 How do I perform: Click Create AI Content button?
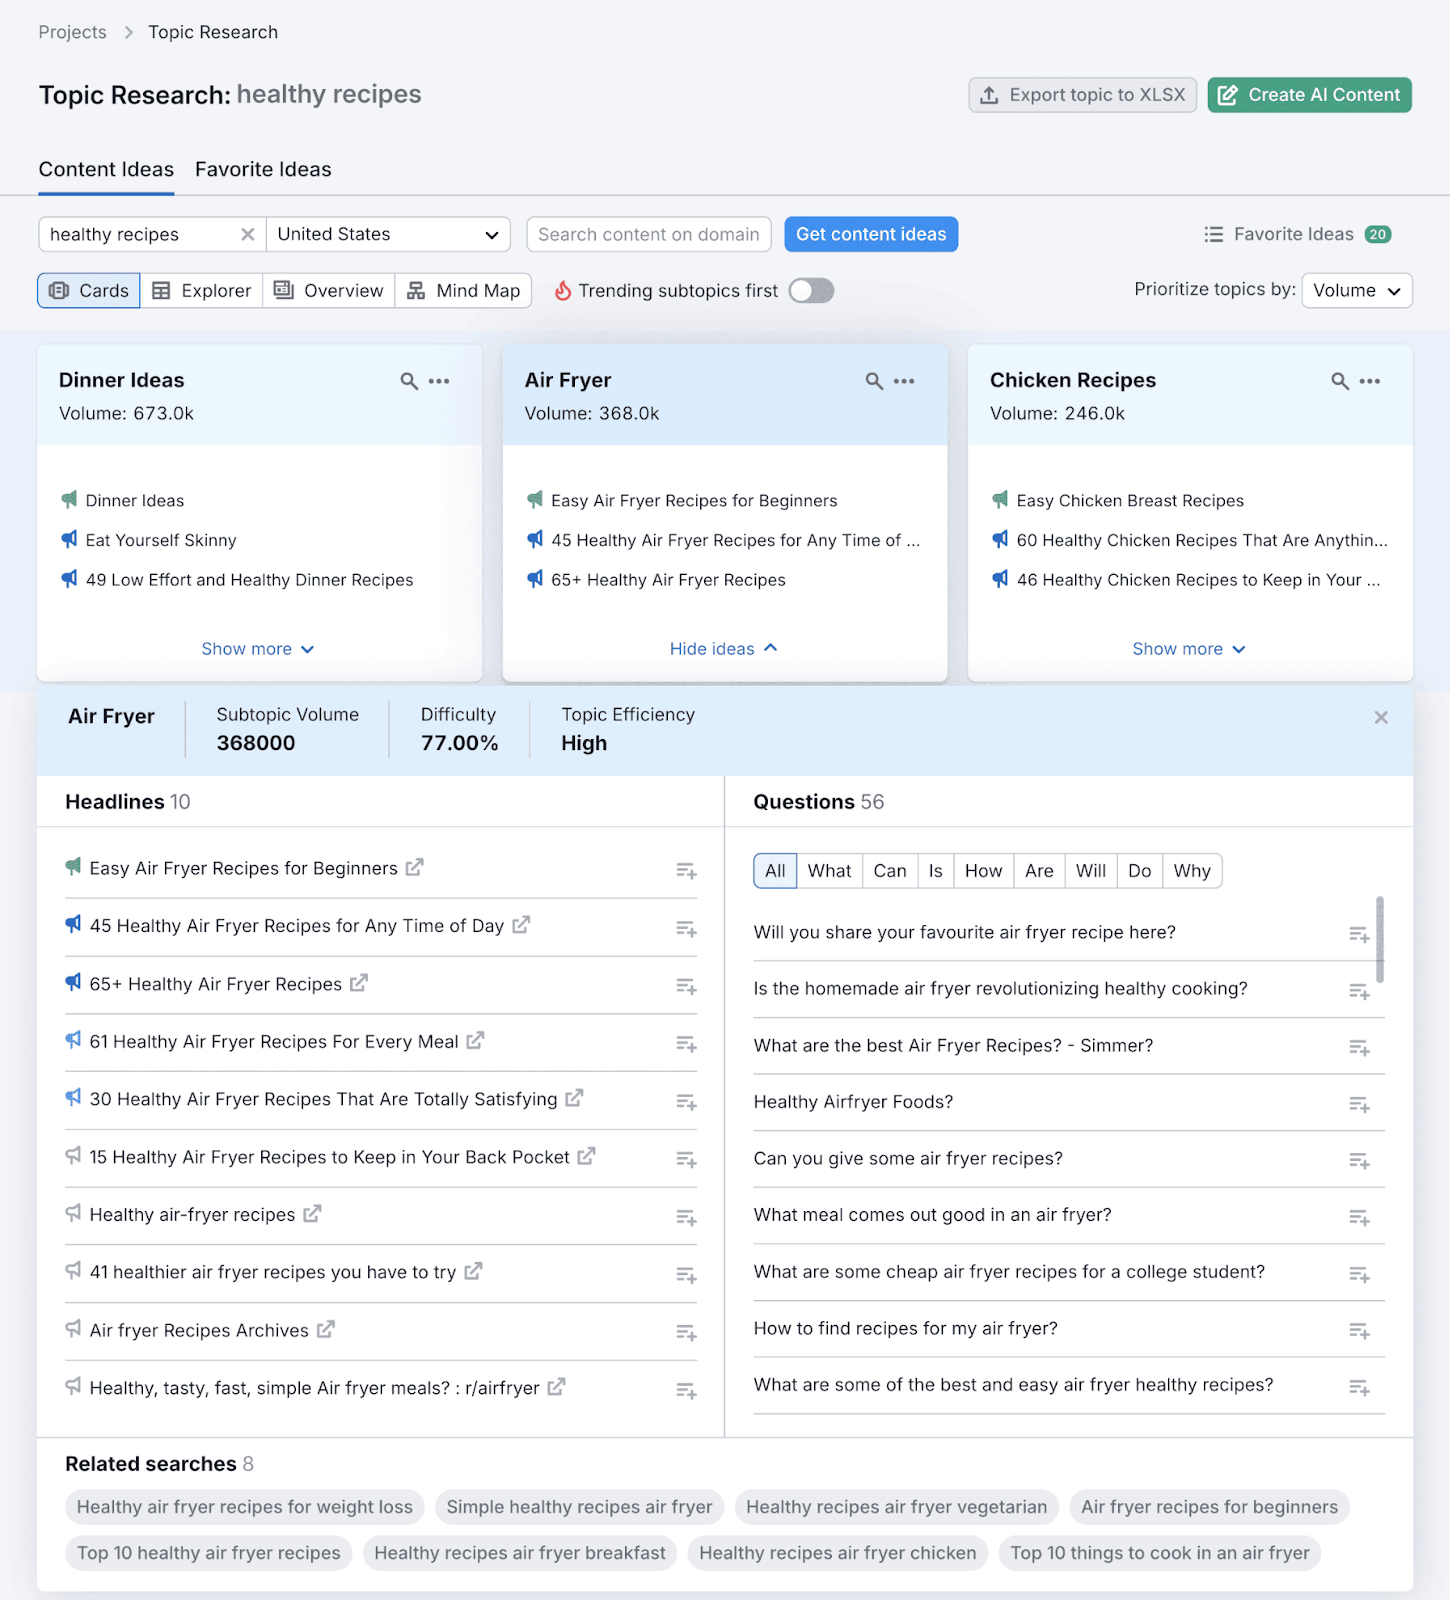point(1309,95)
